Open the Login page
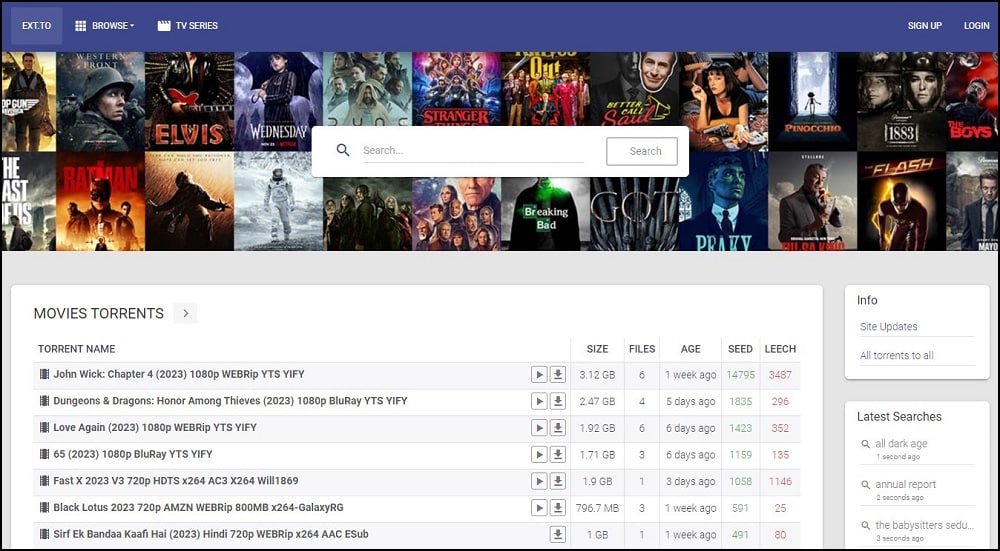1000x551 pixels. [x=976, y=26]
